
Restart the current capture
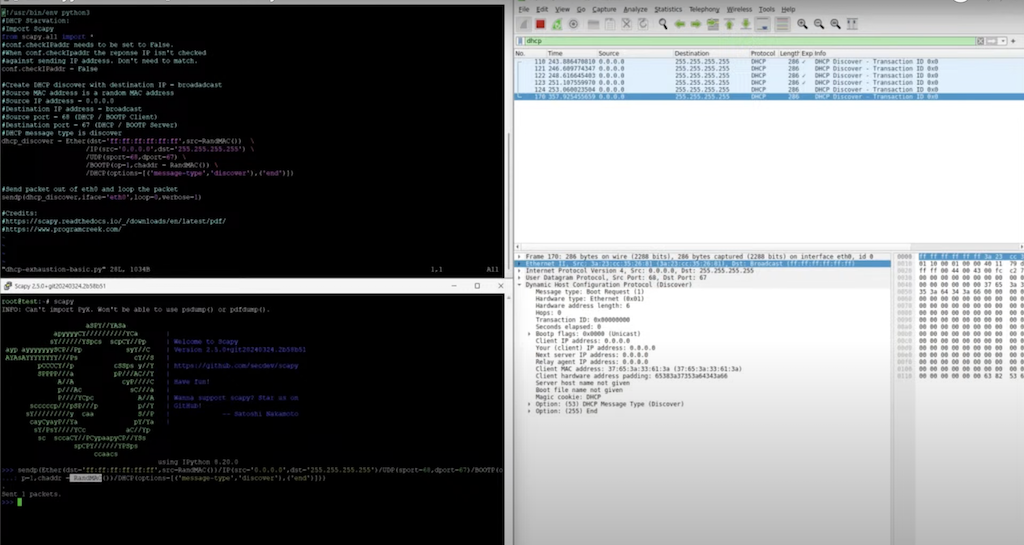tap(557, 23)
